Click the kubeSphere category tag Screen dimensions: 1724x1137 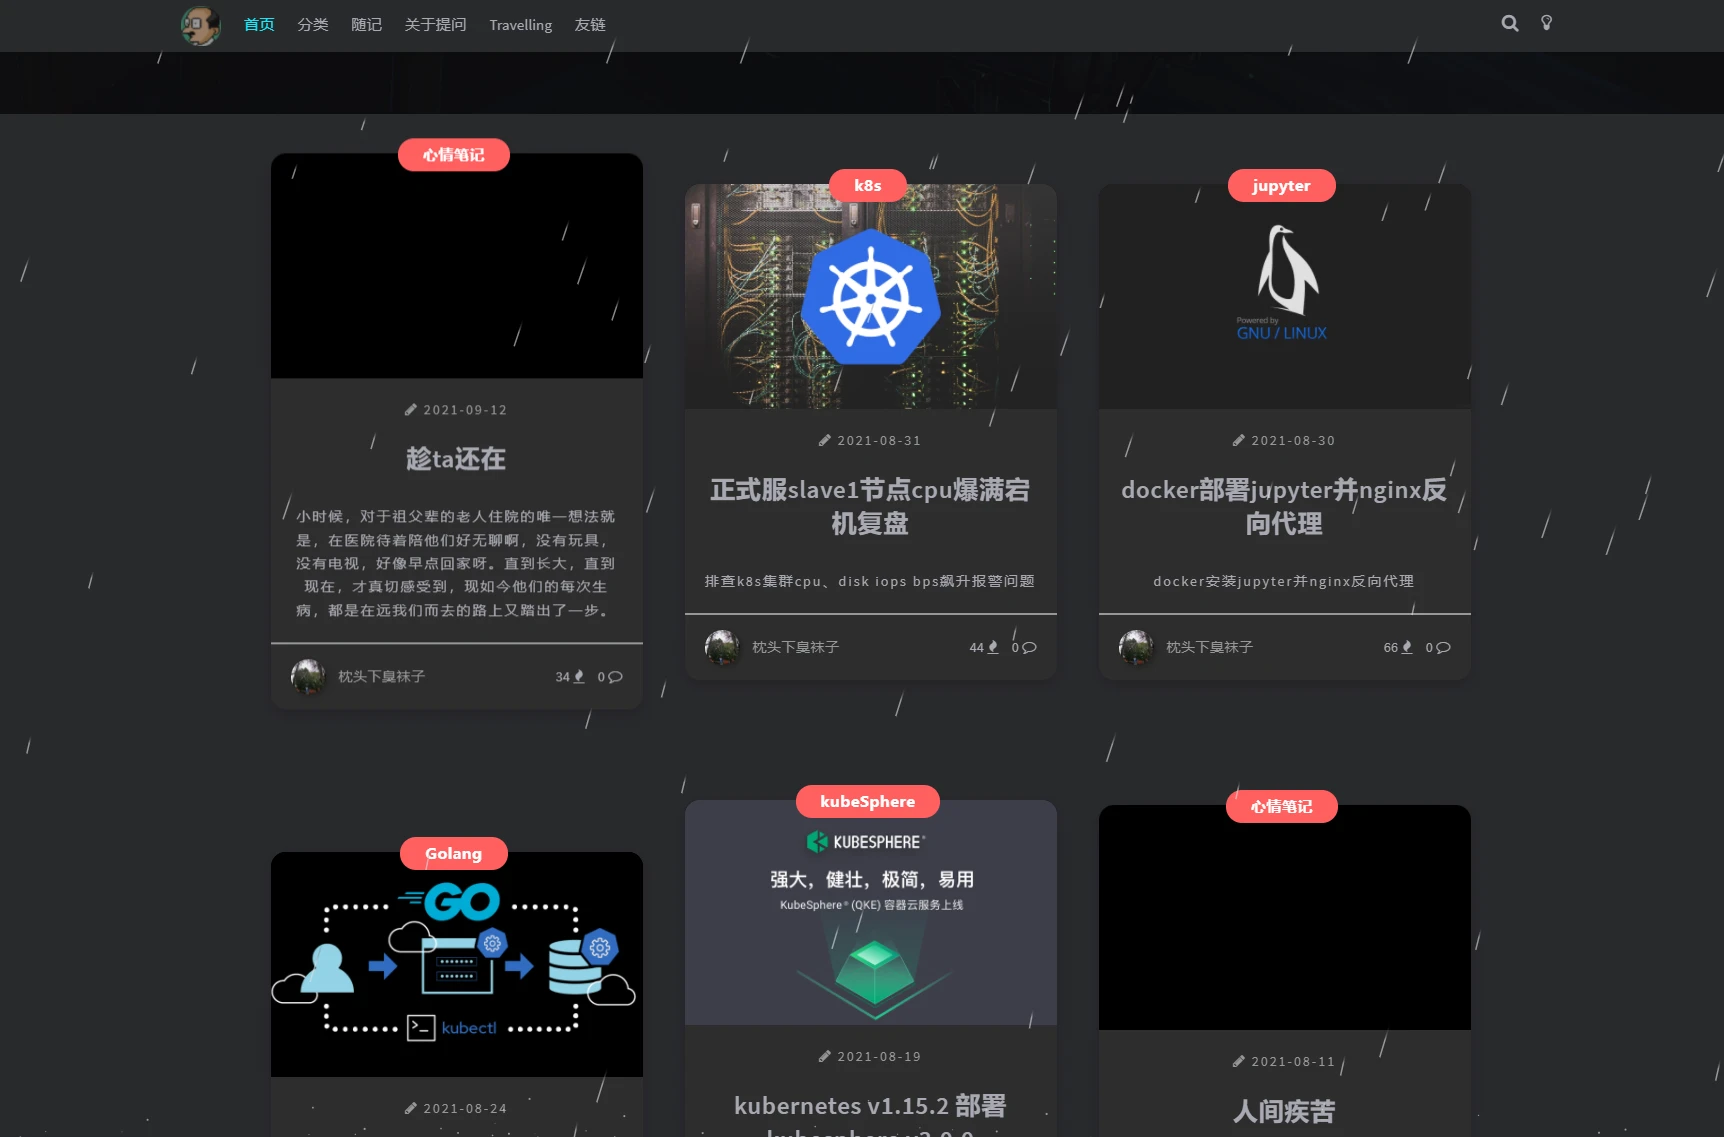tap(867, 802)
